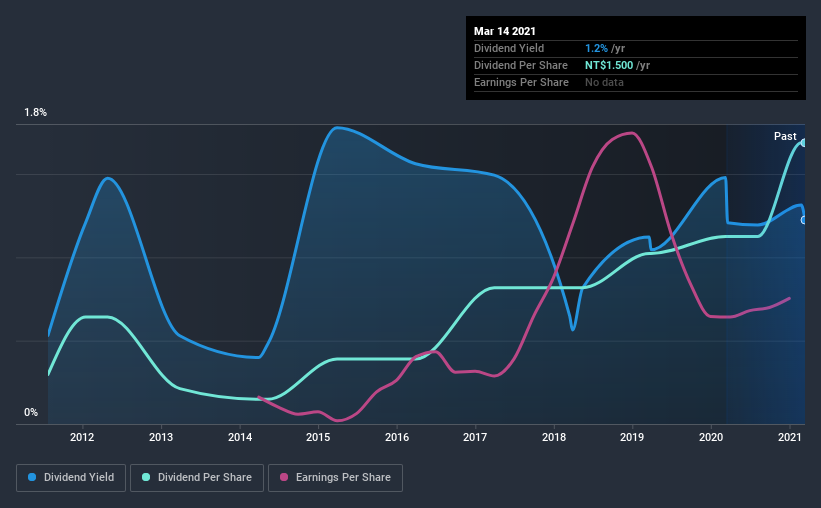Click the Dividend Per Share tooltip row label
Image resolution: width=821 pixels, height=508 pixels.
point(521,65)
